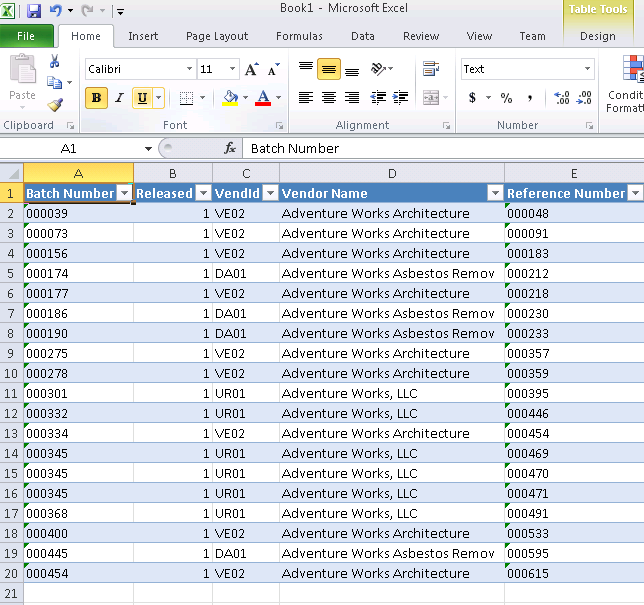Click Top Align icon
The height and width of the screenshot is (605, 644).
(306, 69)
